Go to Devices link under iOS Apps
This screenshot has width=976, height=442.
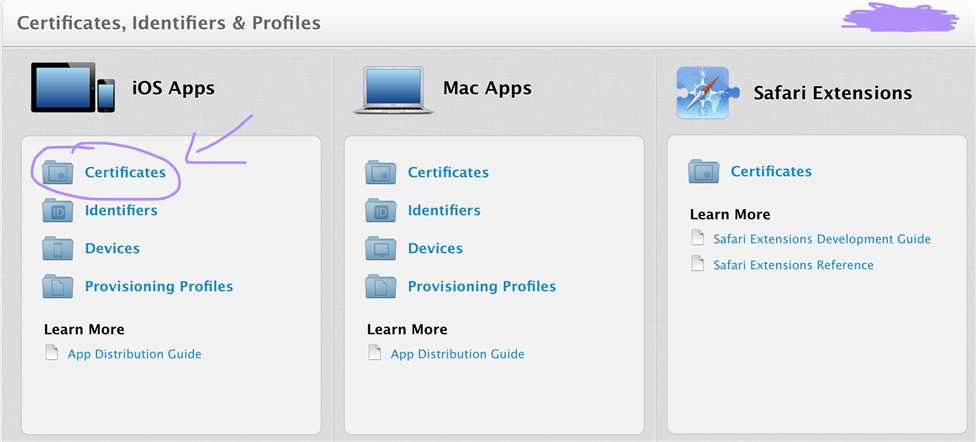click(x=112, y=248)
